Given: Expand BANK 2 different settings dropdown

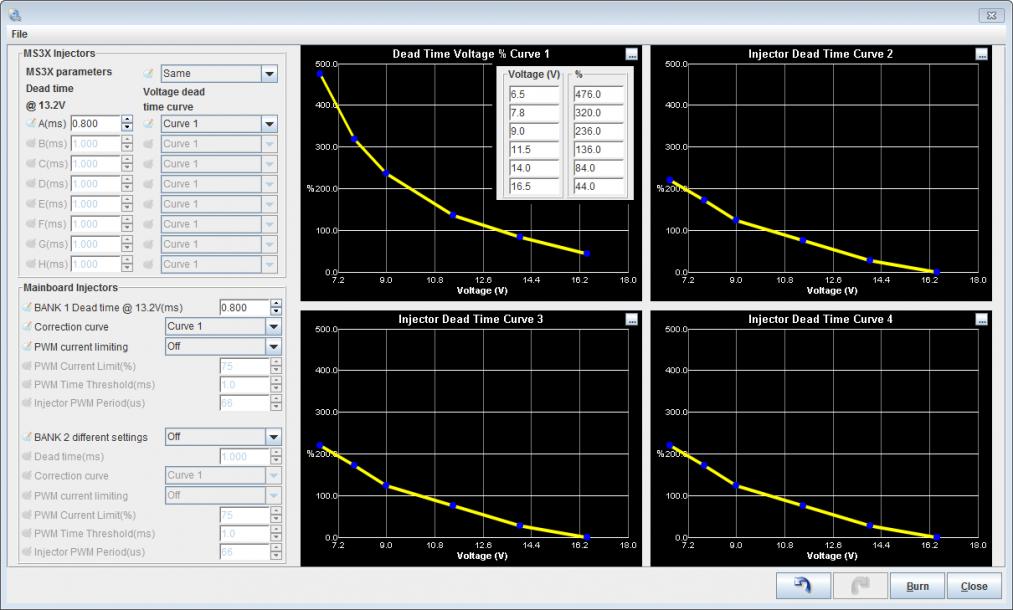Looking at the screenshot, I should pos(273,437).
